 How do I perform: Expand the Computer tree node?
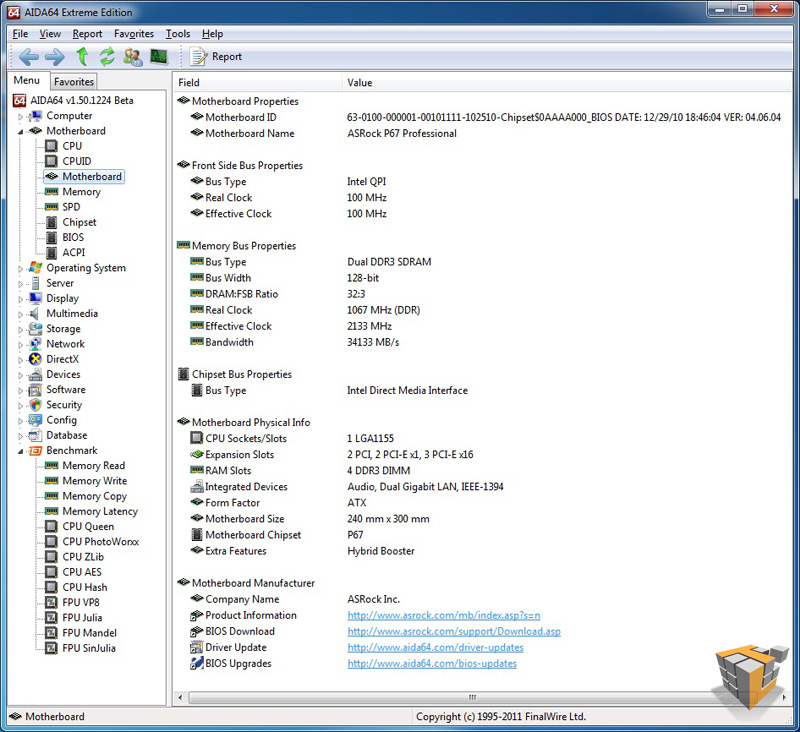coord(20,117)
